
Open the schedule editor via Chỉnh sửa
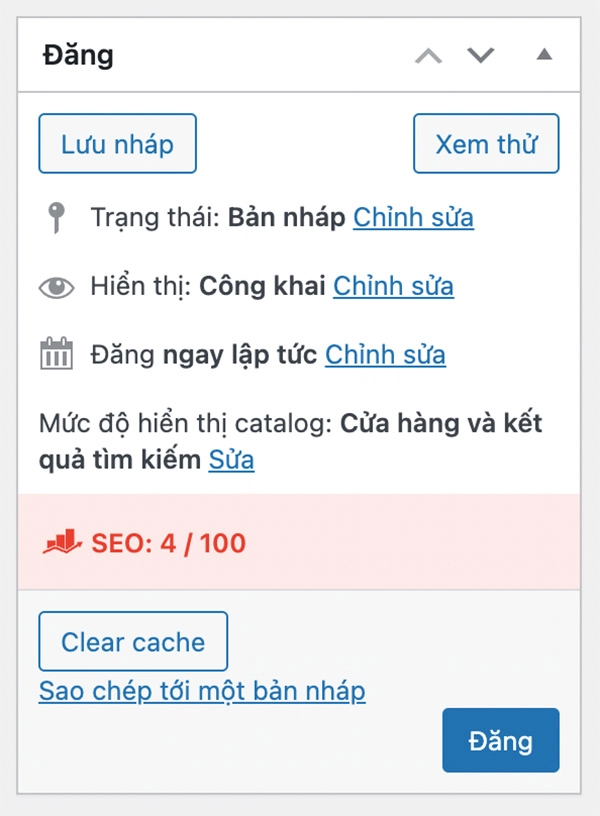(x=385, y=354)
